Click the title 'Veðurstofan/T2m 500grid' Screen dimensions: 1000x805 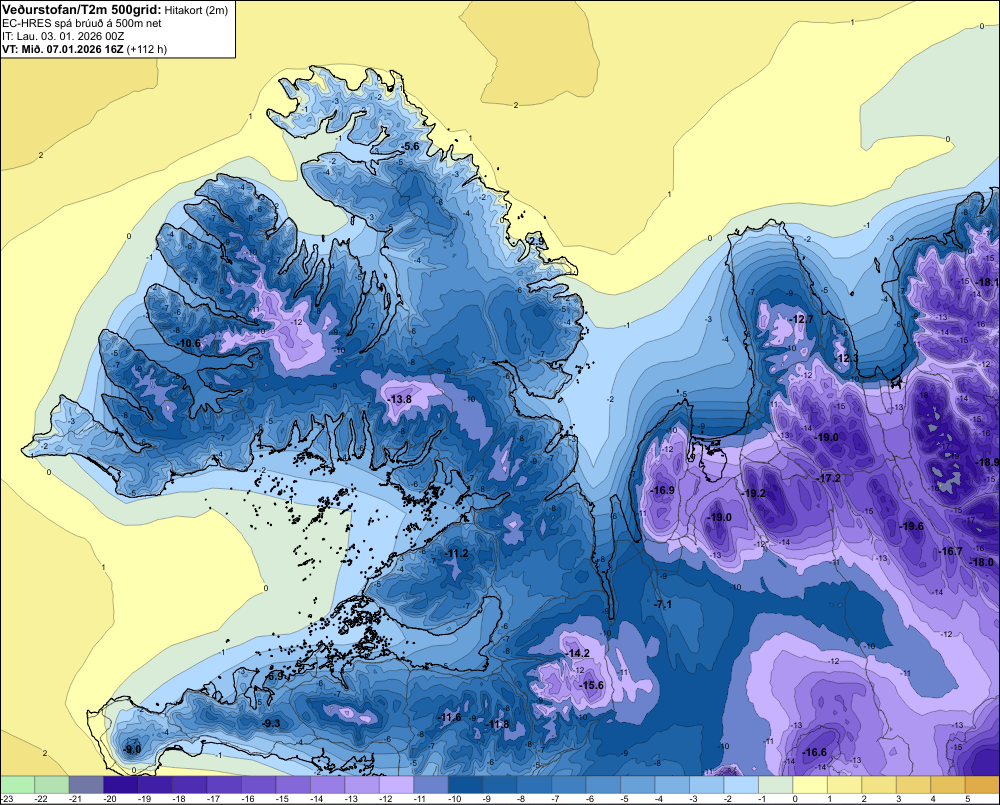pos(81,10)
